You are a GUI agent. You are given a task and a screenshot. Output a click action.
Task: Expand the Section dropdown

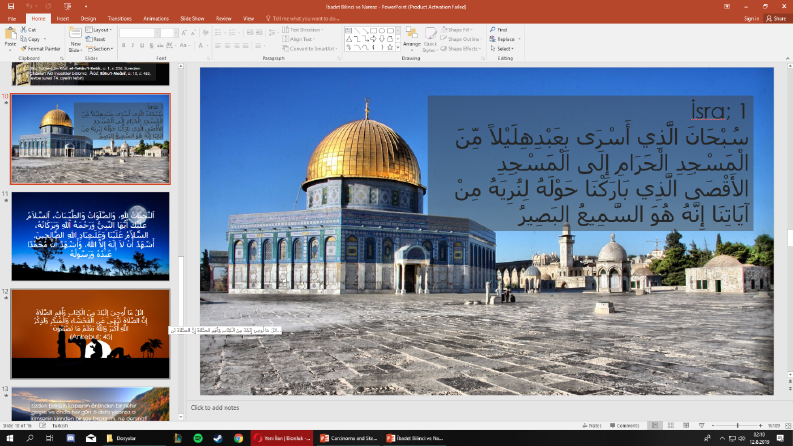pyautogui.click(x=100, y=49)
